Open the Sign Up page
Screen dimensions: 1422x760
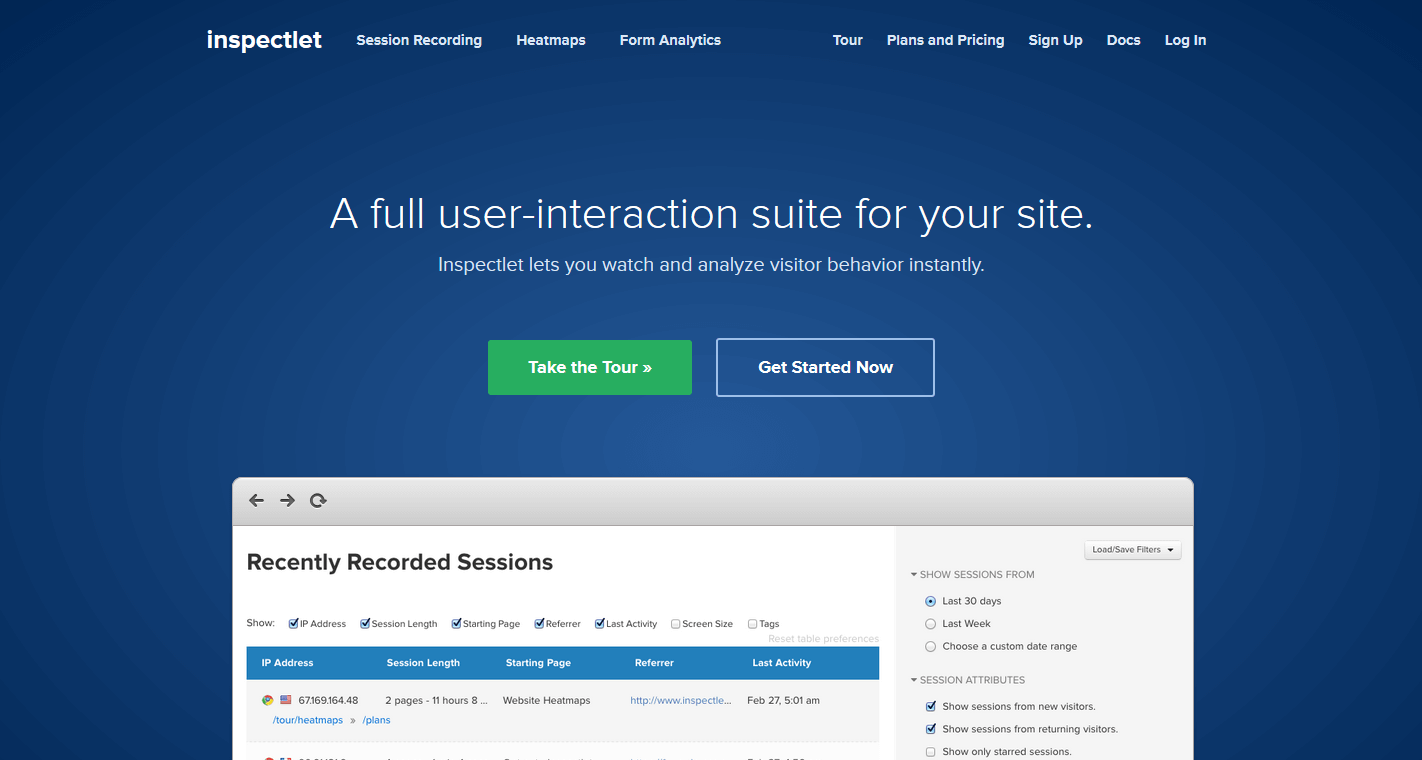pos(1055,40)
